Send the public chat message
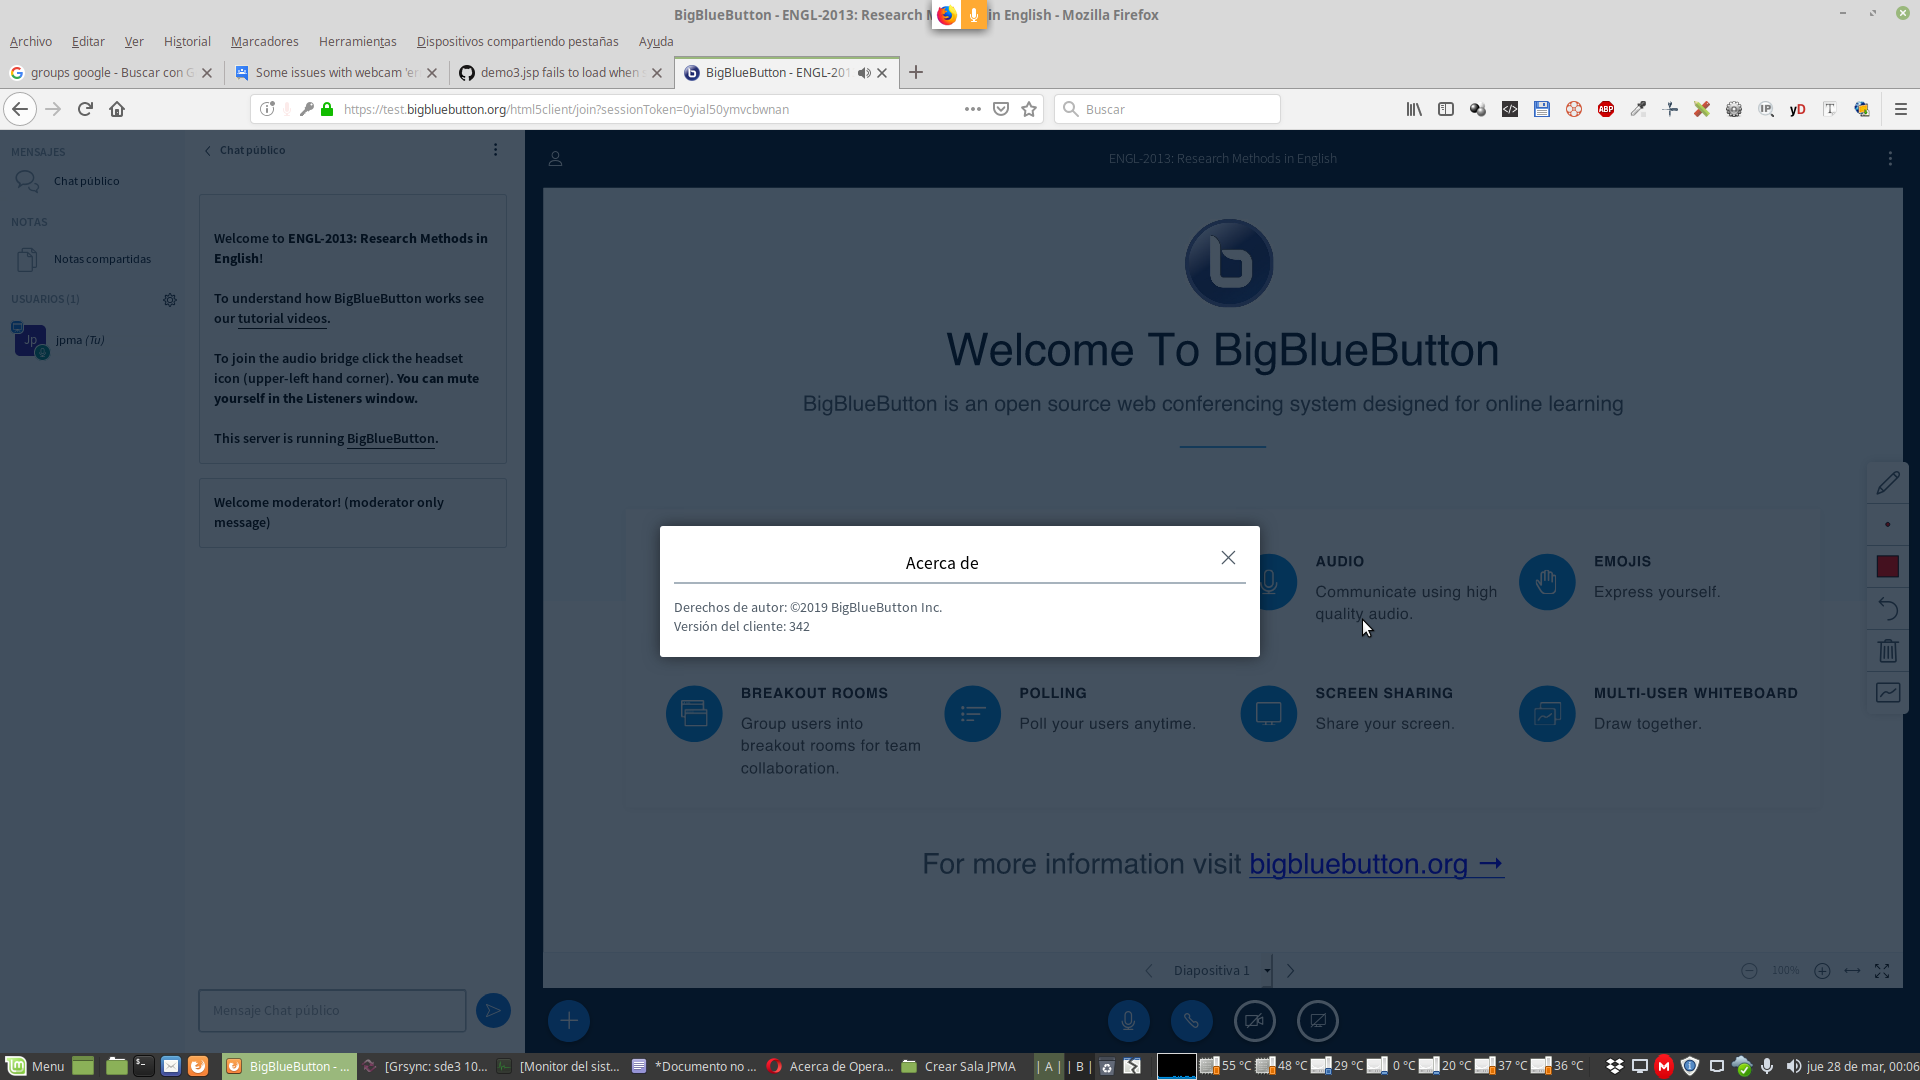 (492, 1010)
